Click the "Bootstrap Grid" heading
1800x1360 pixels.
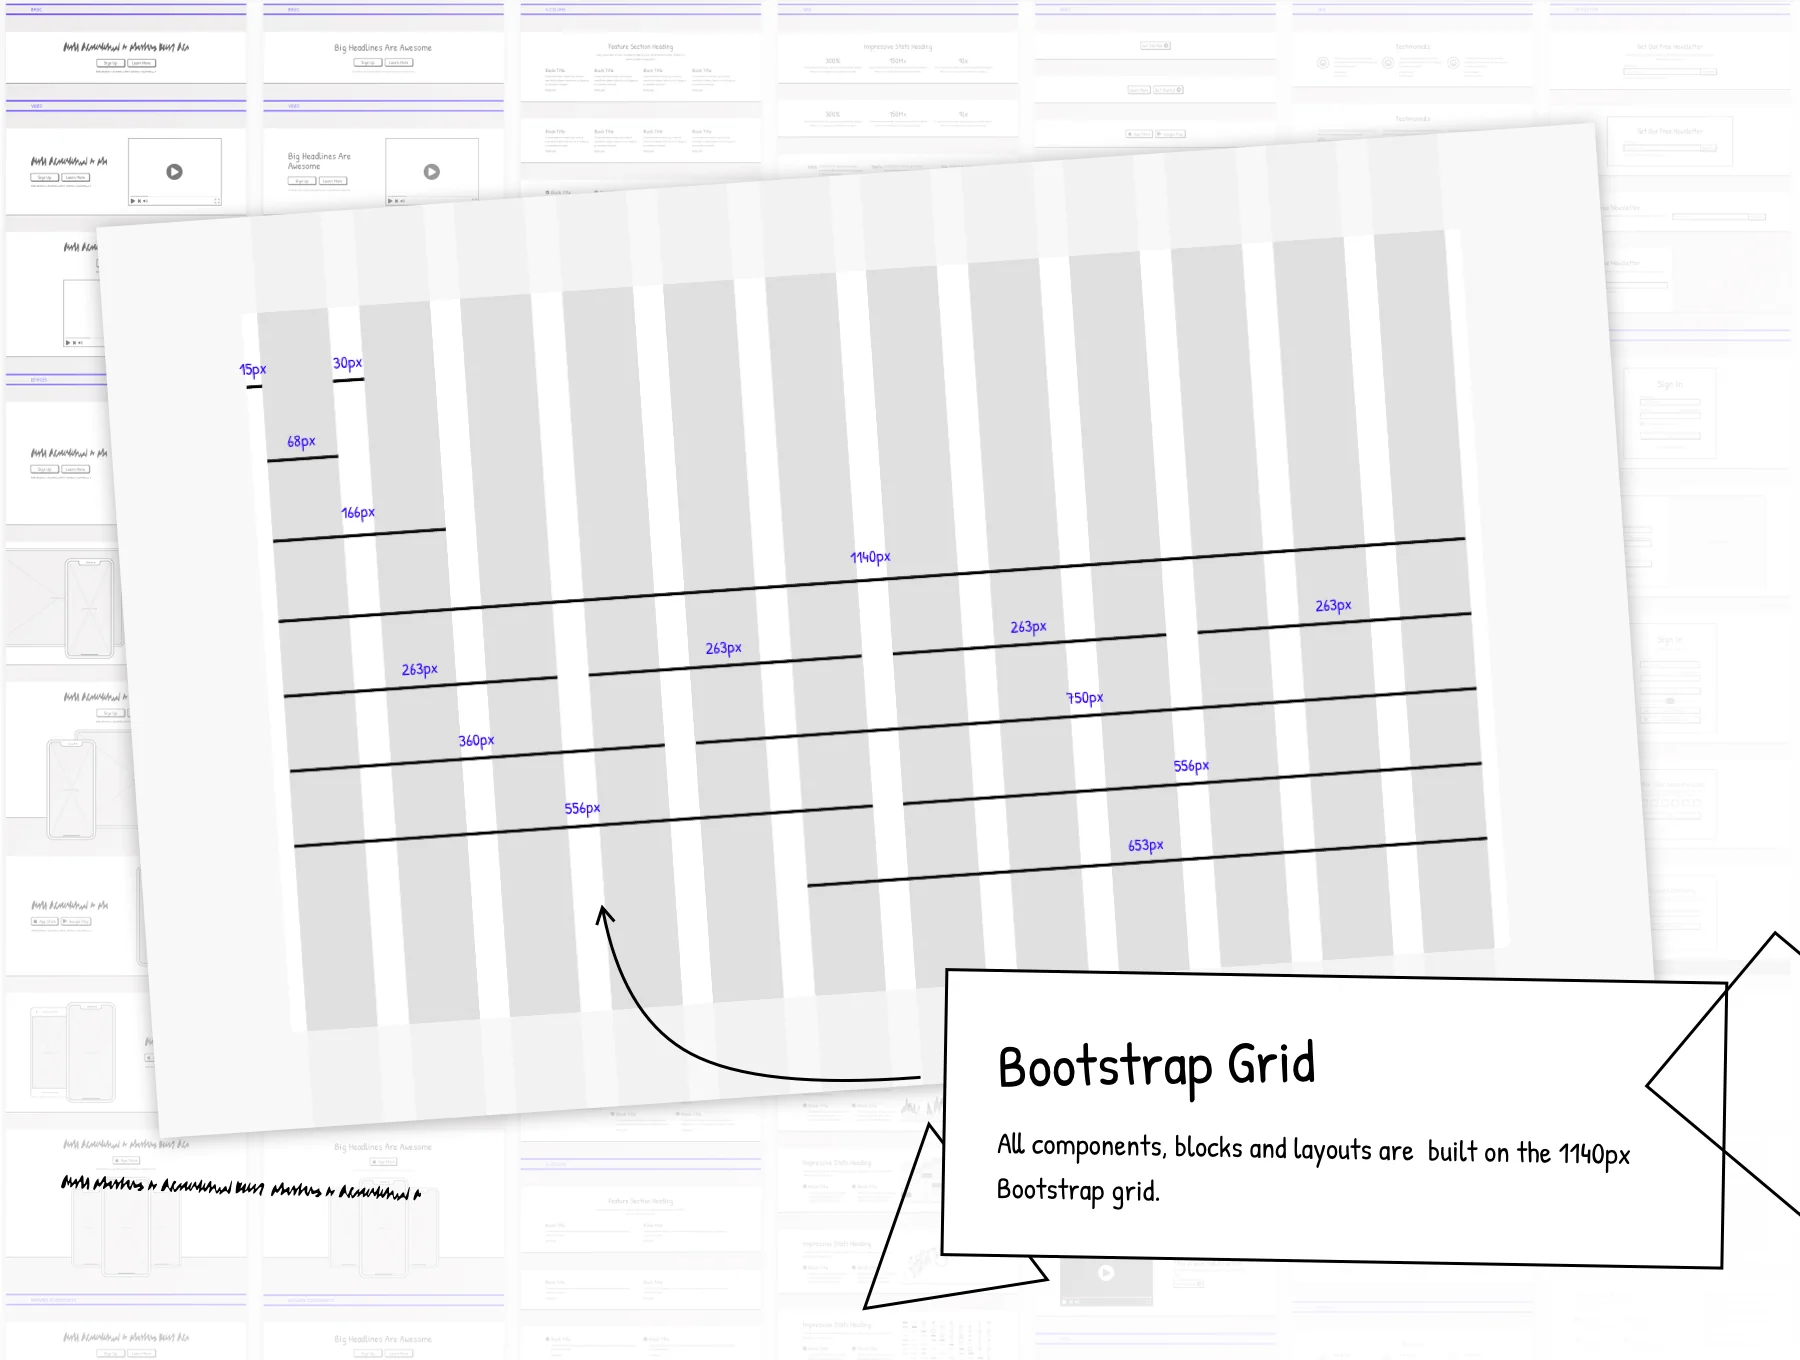[1156, 1066]
